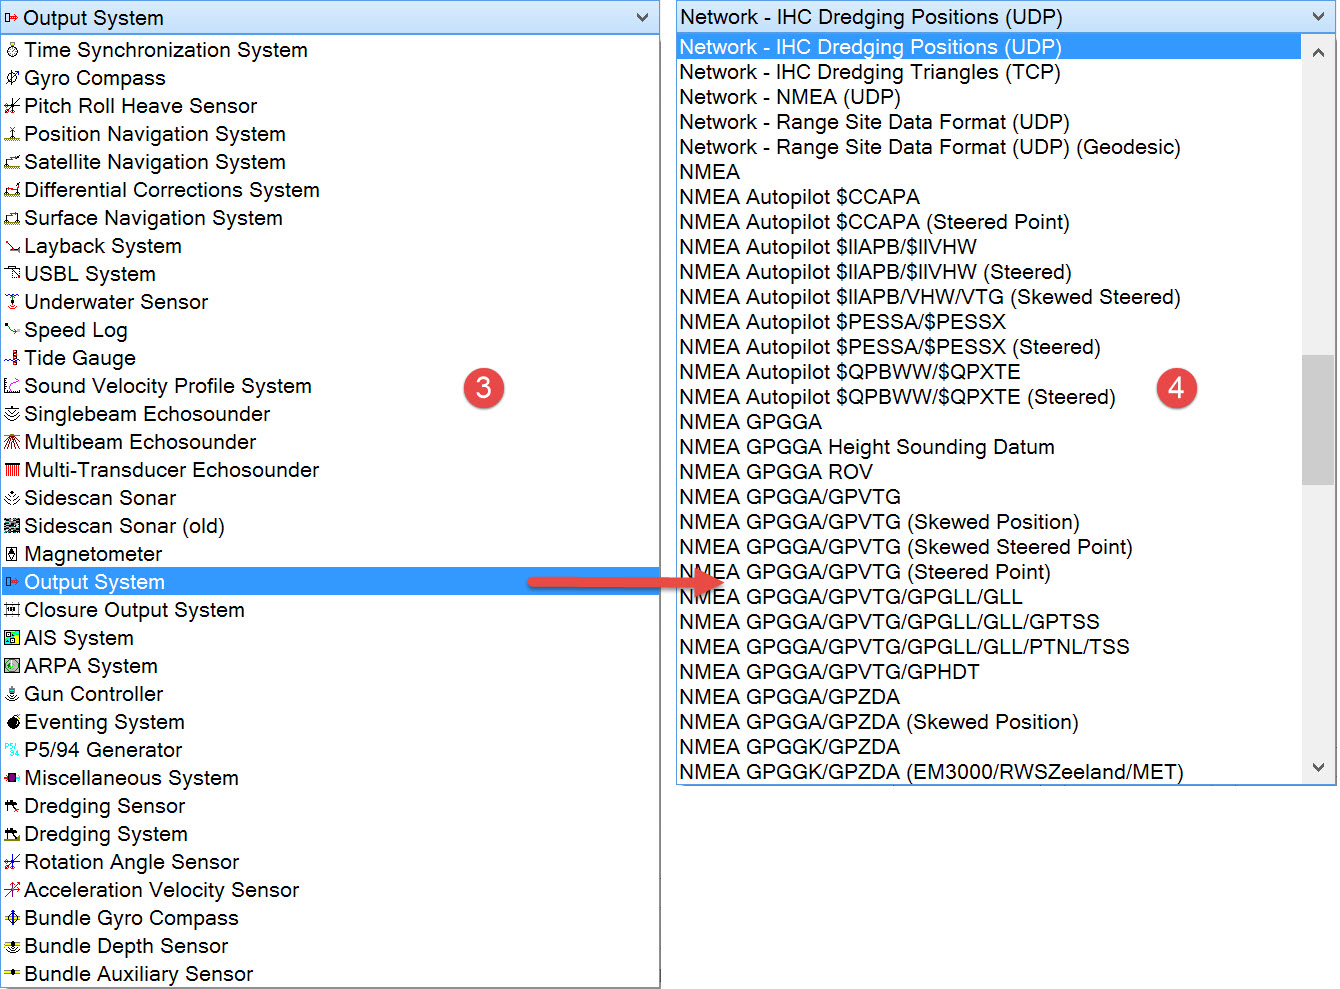The width and height of the screenshot is (1340, 989).
Task: Choose NMEA Autopilot $IIAPB/$IIVHW (Steered)
Action: click(x=989, y=272)
